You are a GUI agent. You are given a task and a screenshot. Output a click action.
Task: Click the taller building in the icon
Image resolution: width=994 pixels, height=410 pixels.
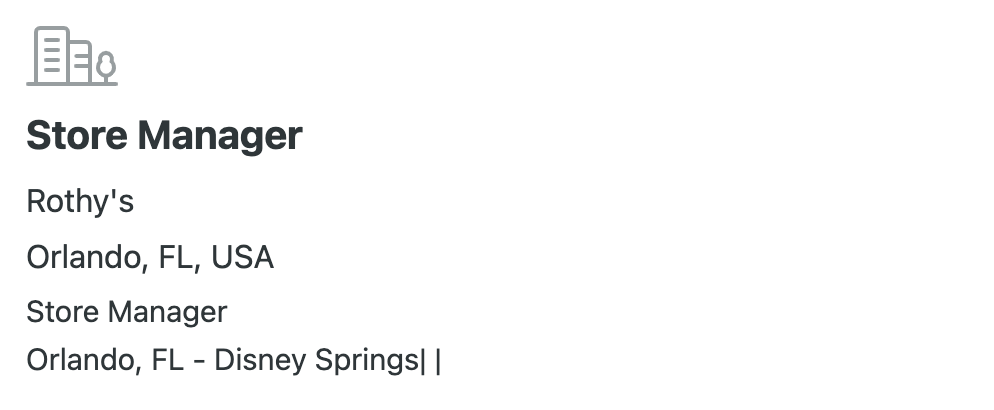point(52,55)
